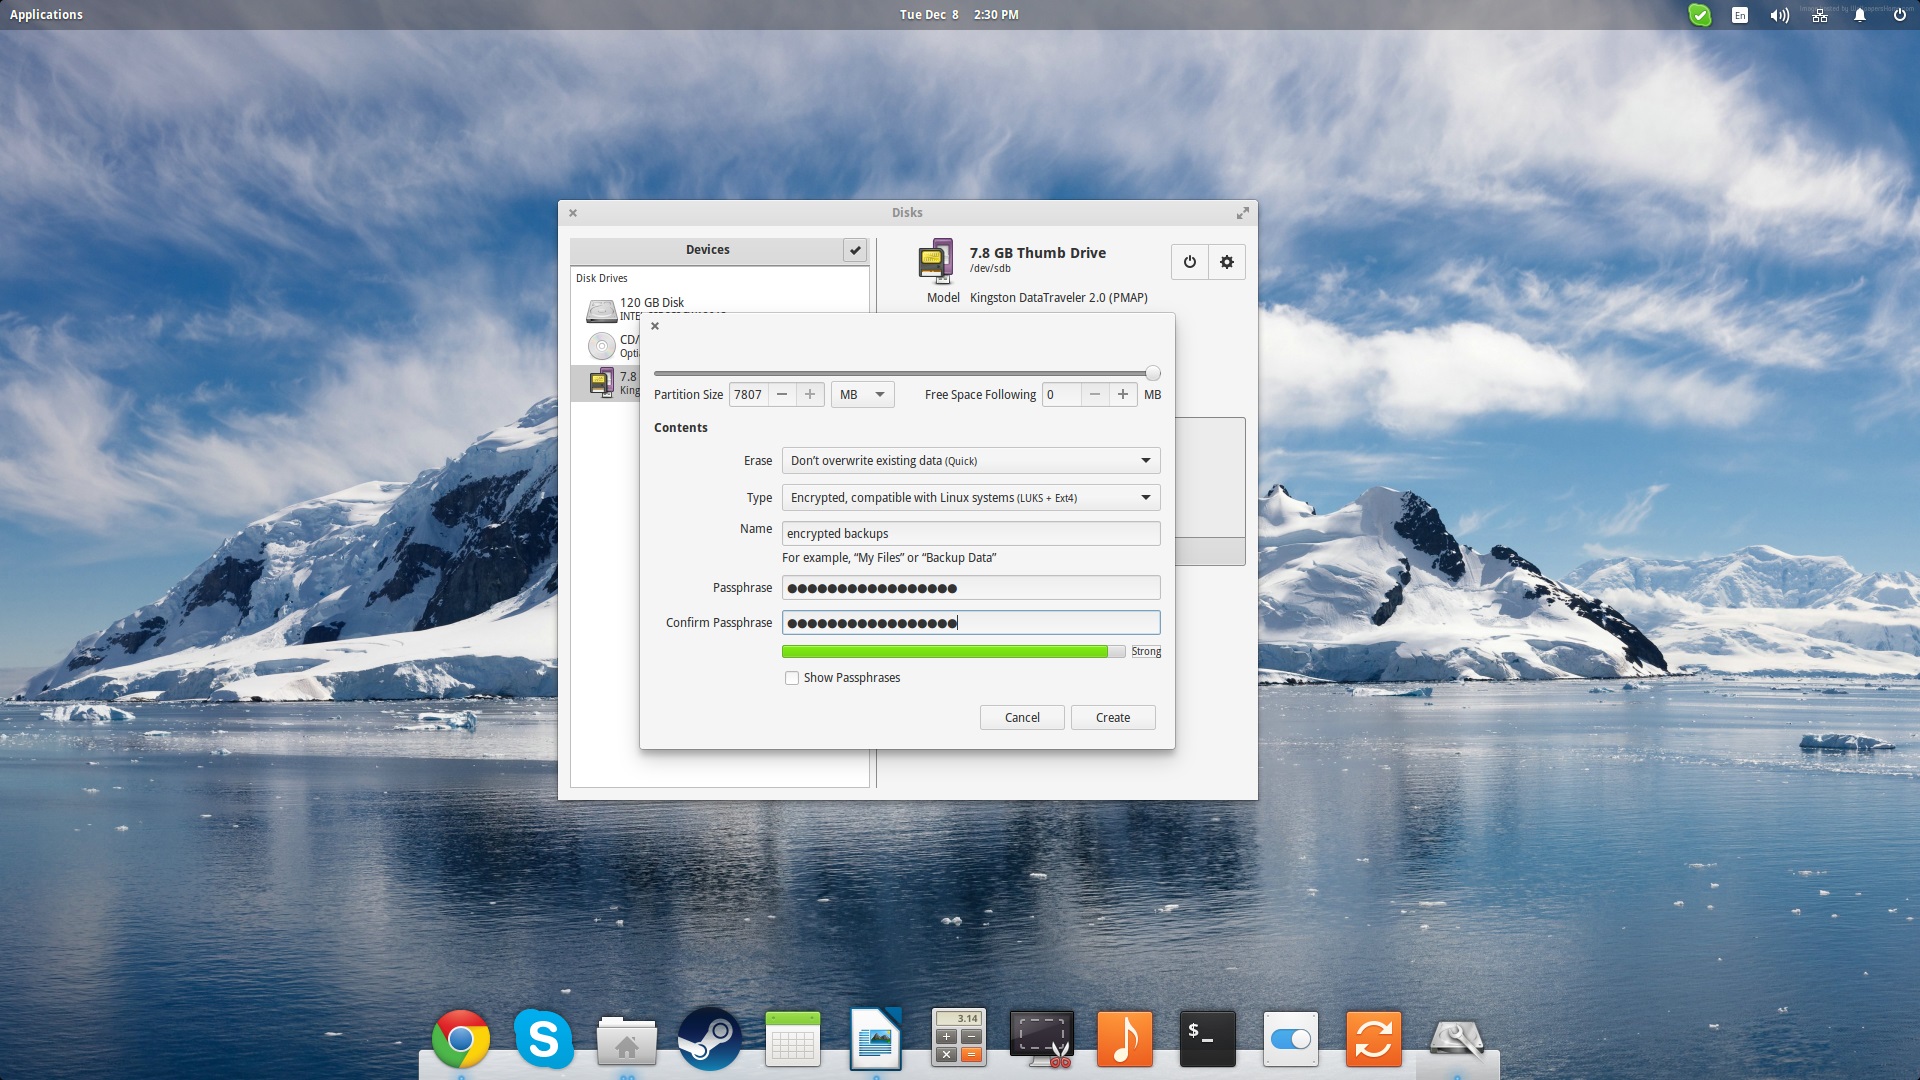Open System Settings switch icon in dock

pos(1291,1039)
